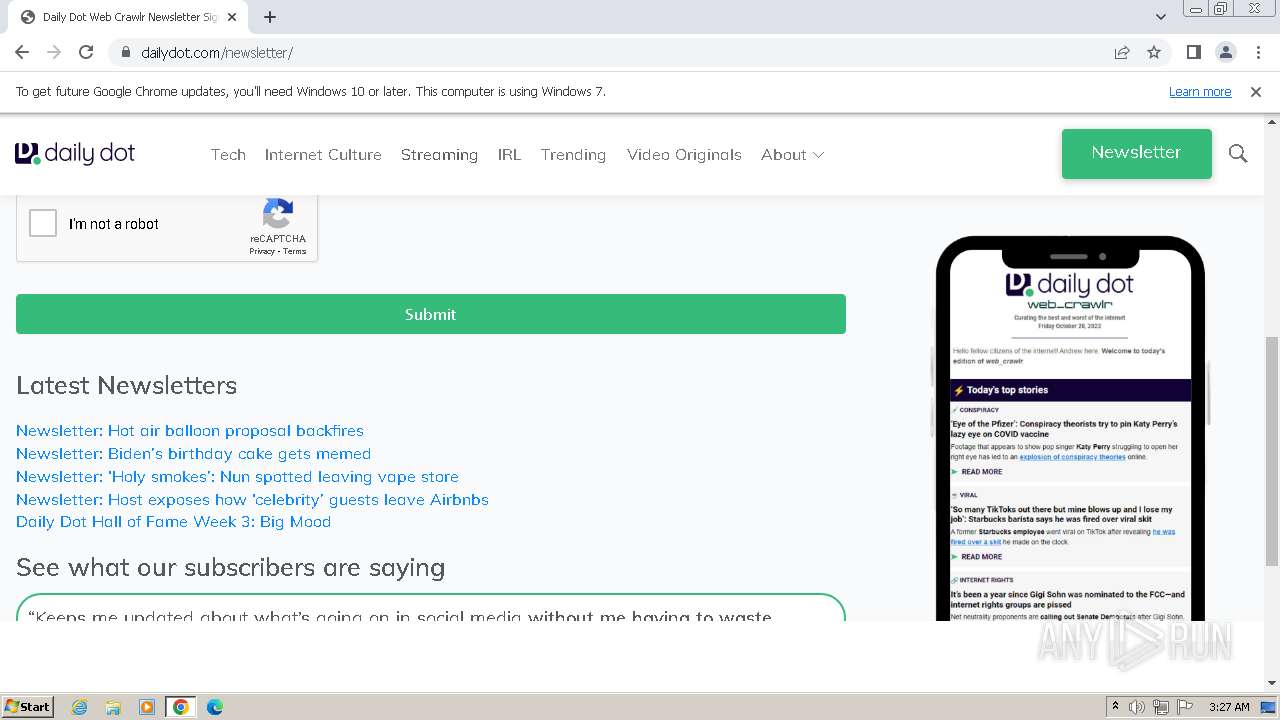Open site search with the magnifier icon
Viewport: 1280px width, 720px height.
pyautogui.click(x=1238, y=153)
